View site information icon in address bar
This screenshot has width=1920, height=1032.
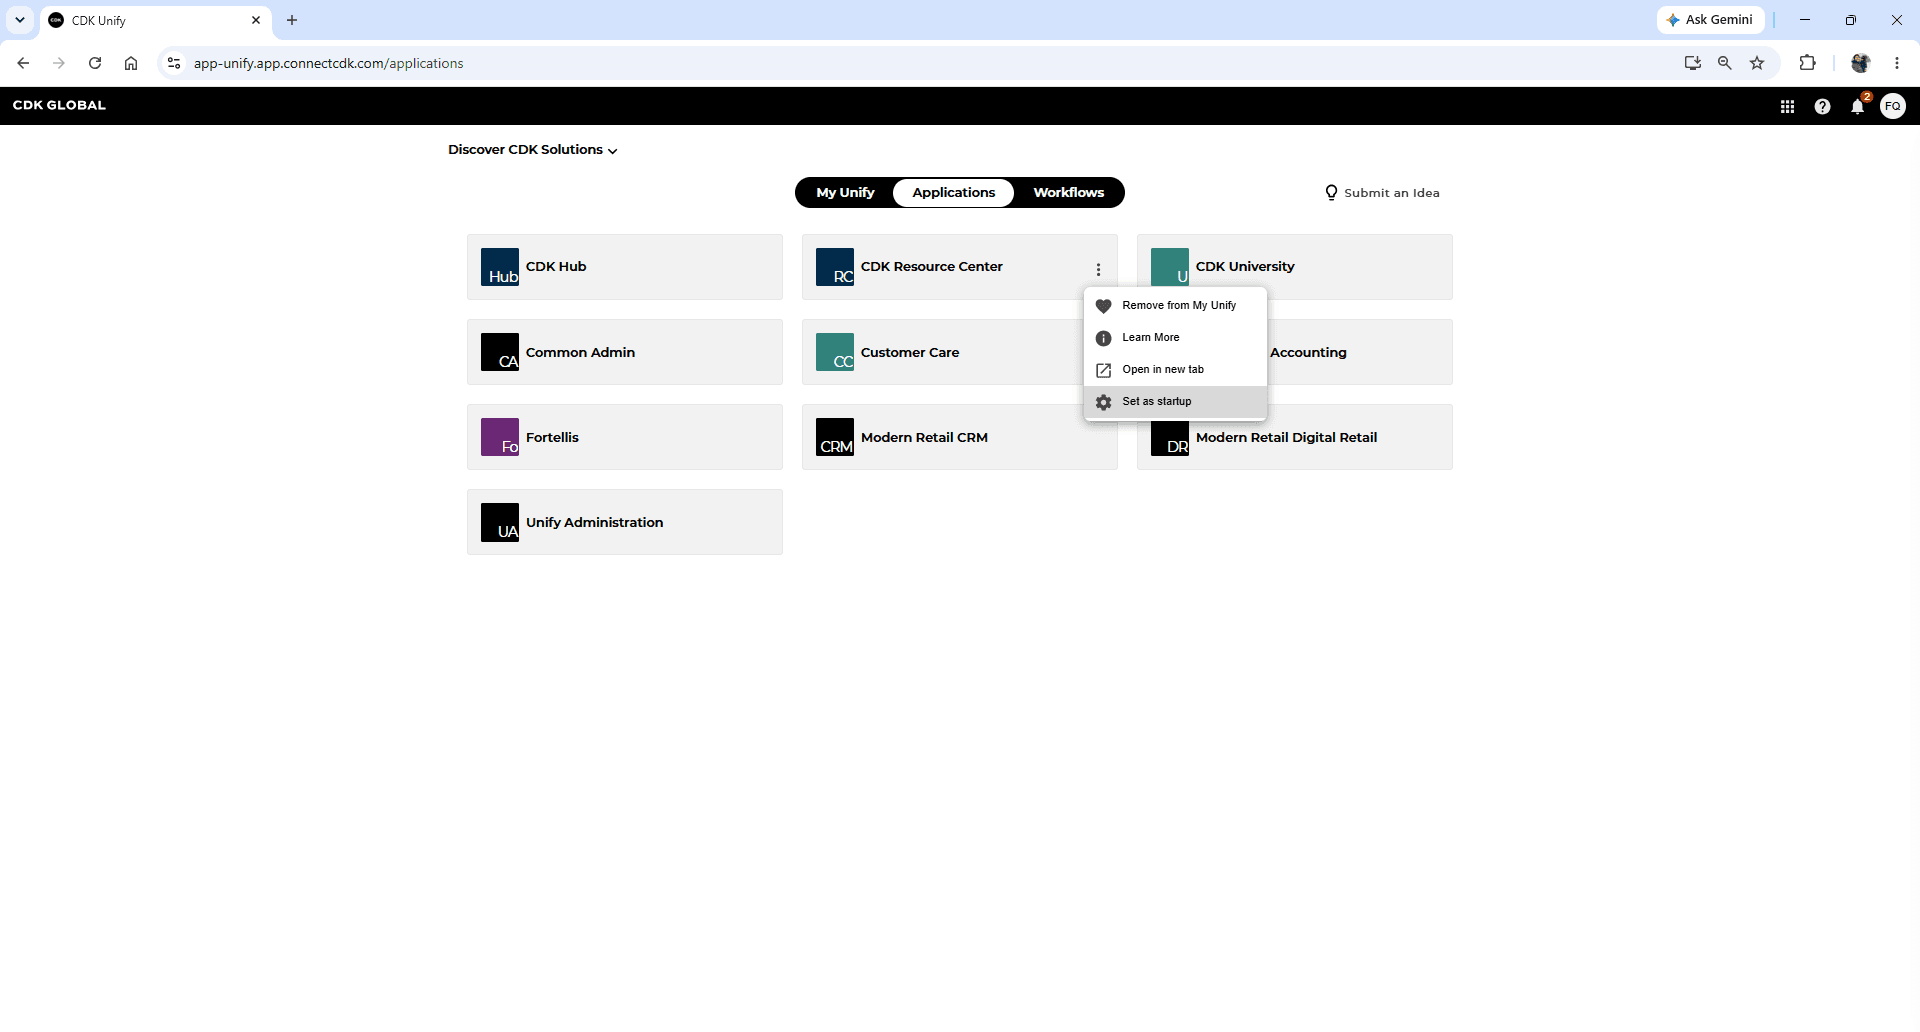pos(174,63)
